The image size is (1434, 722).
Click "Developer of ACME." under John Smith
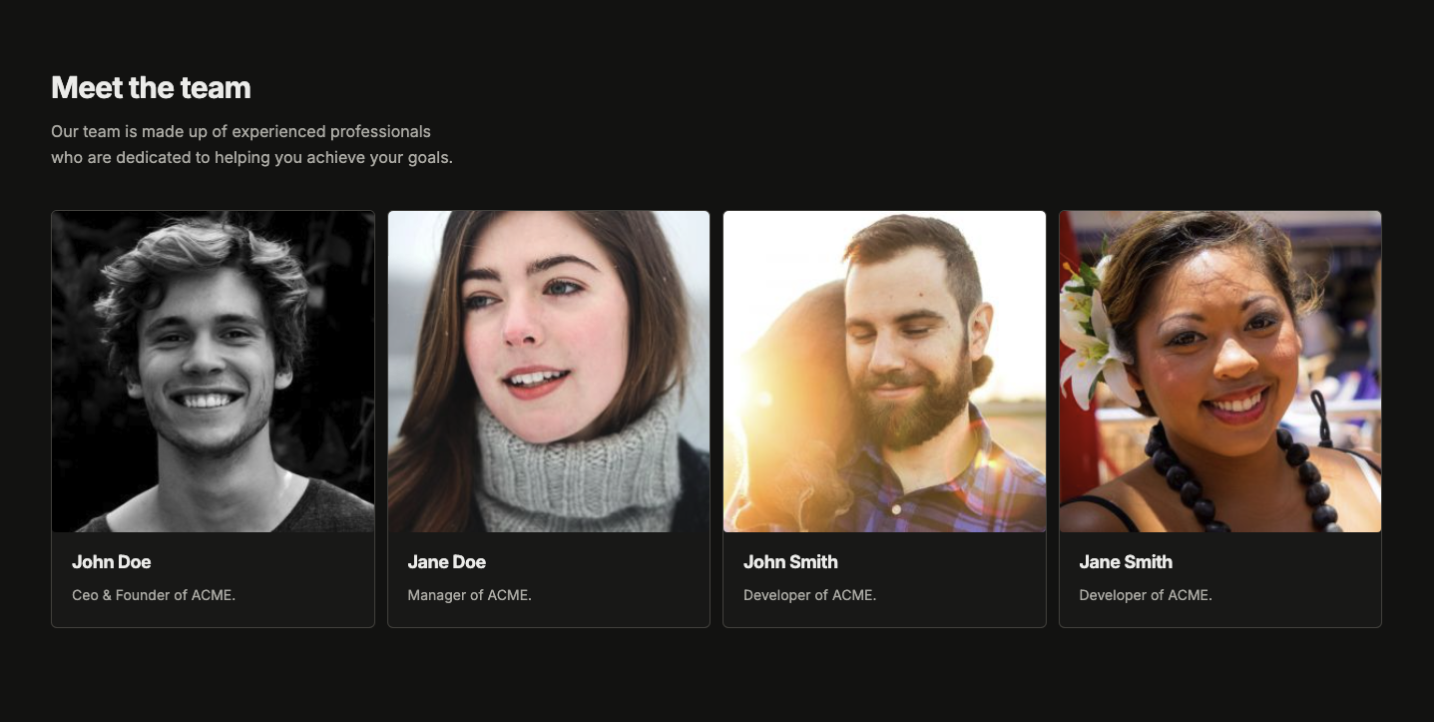click(x=809, y=595)
